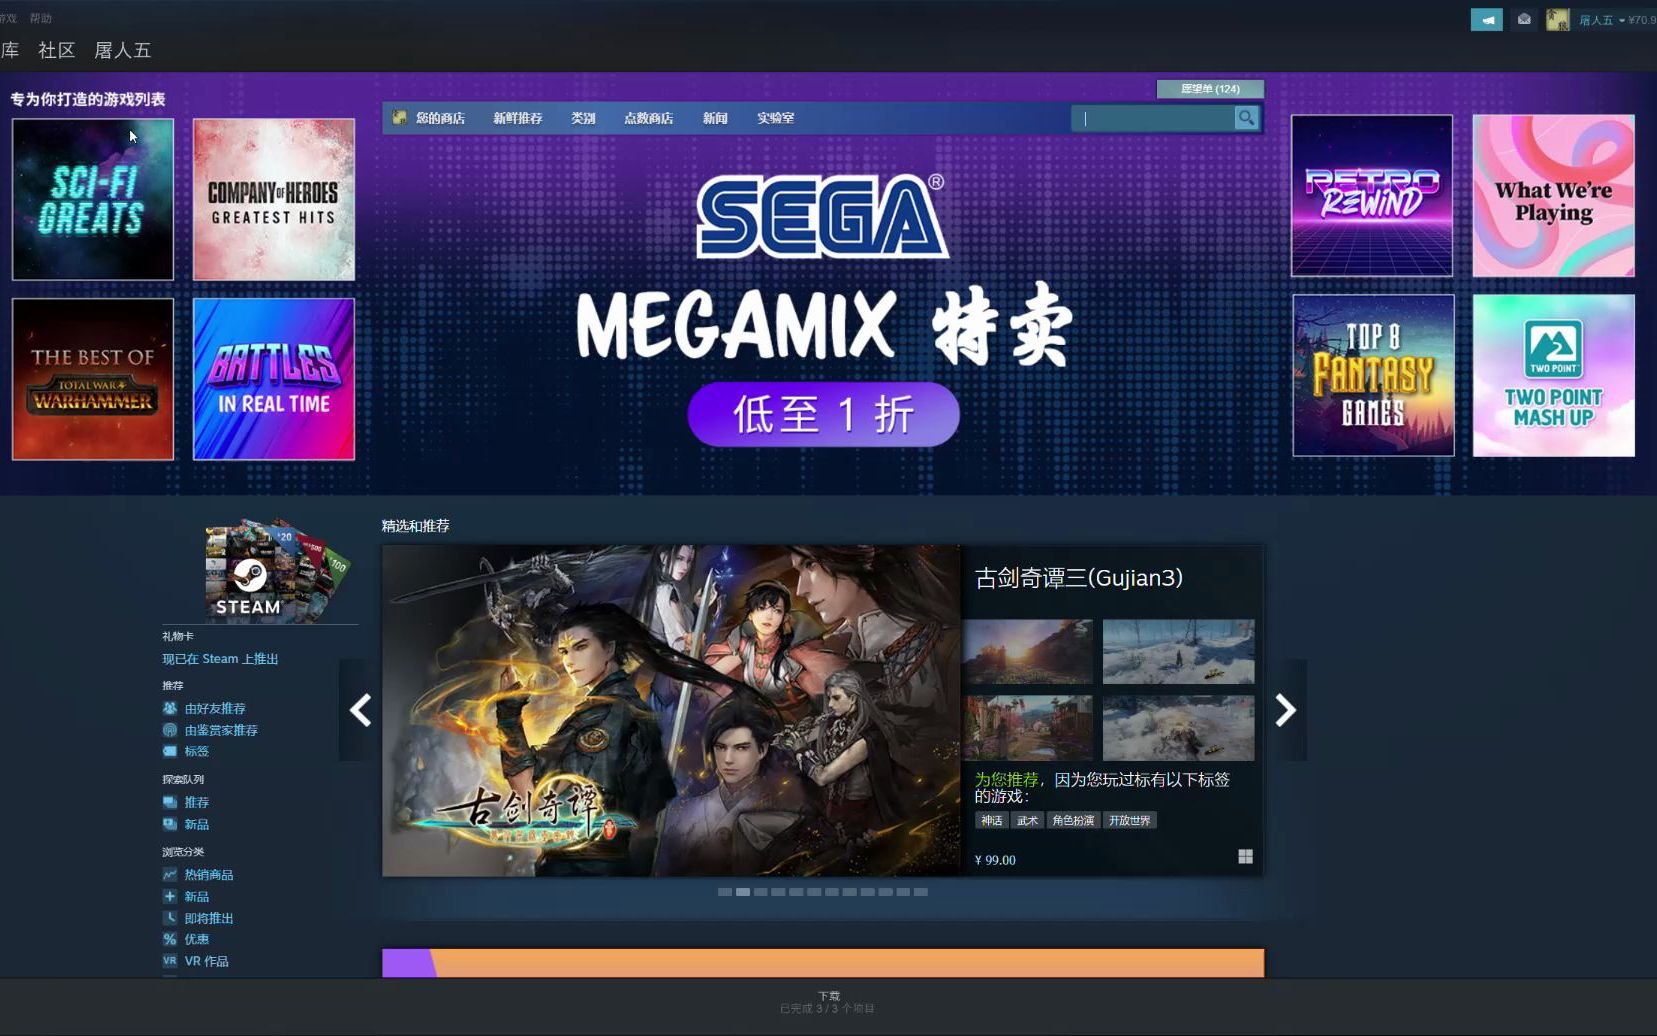Select the first carousel page indicator
This screenshot has height=1036, width=1657.
725,892
